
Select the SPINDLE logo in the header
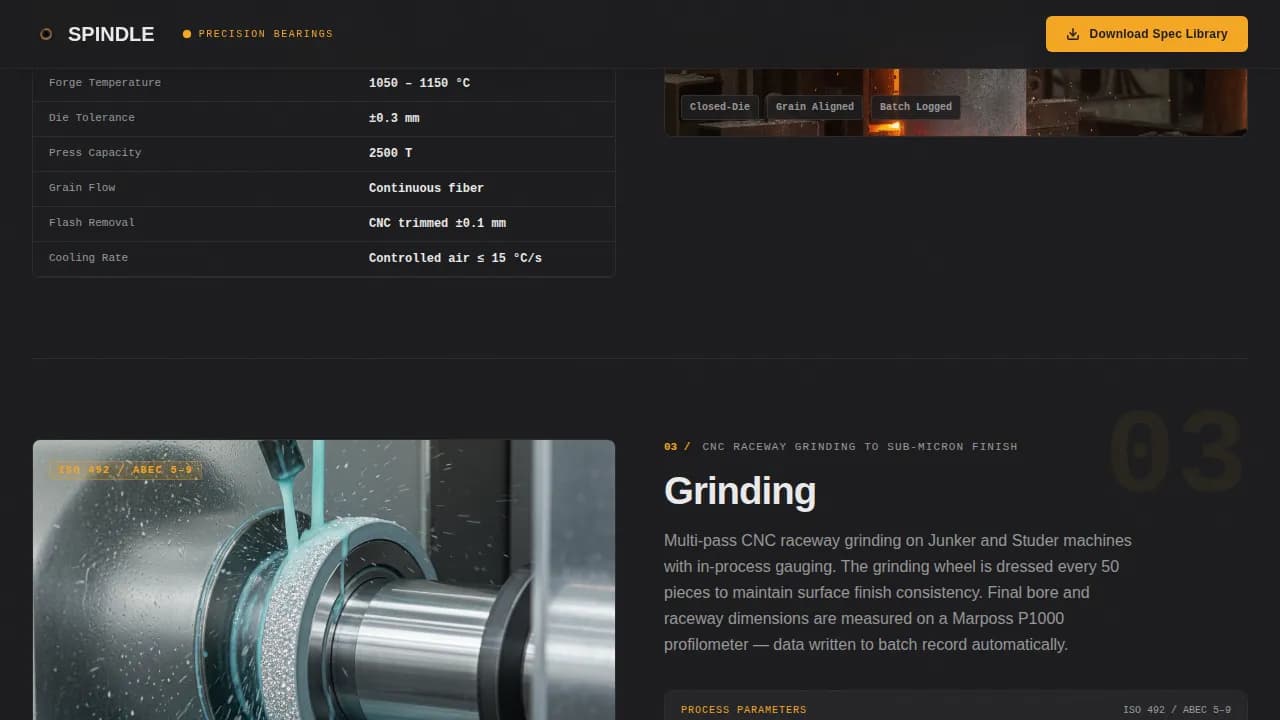click(111, 33)
